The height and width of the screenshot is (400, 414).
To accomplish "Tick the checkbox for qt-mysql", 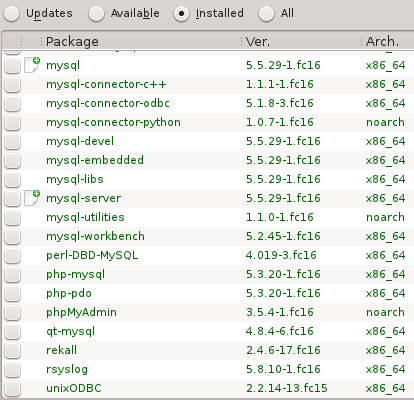I will click(13, 331).
